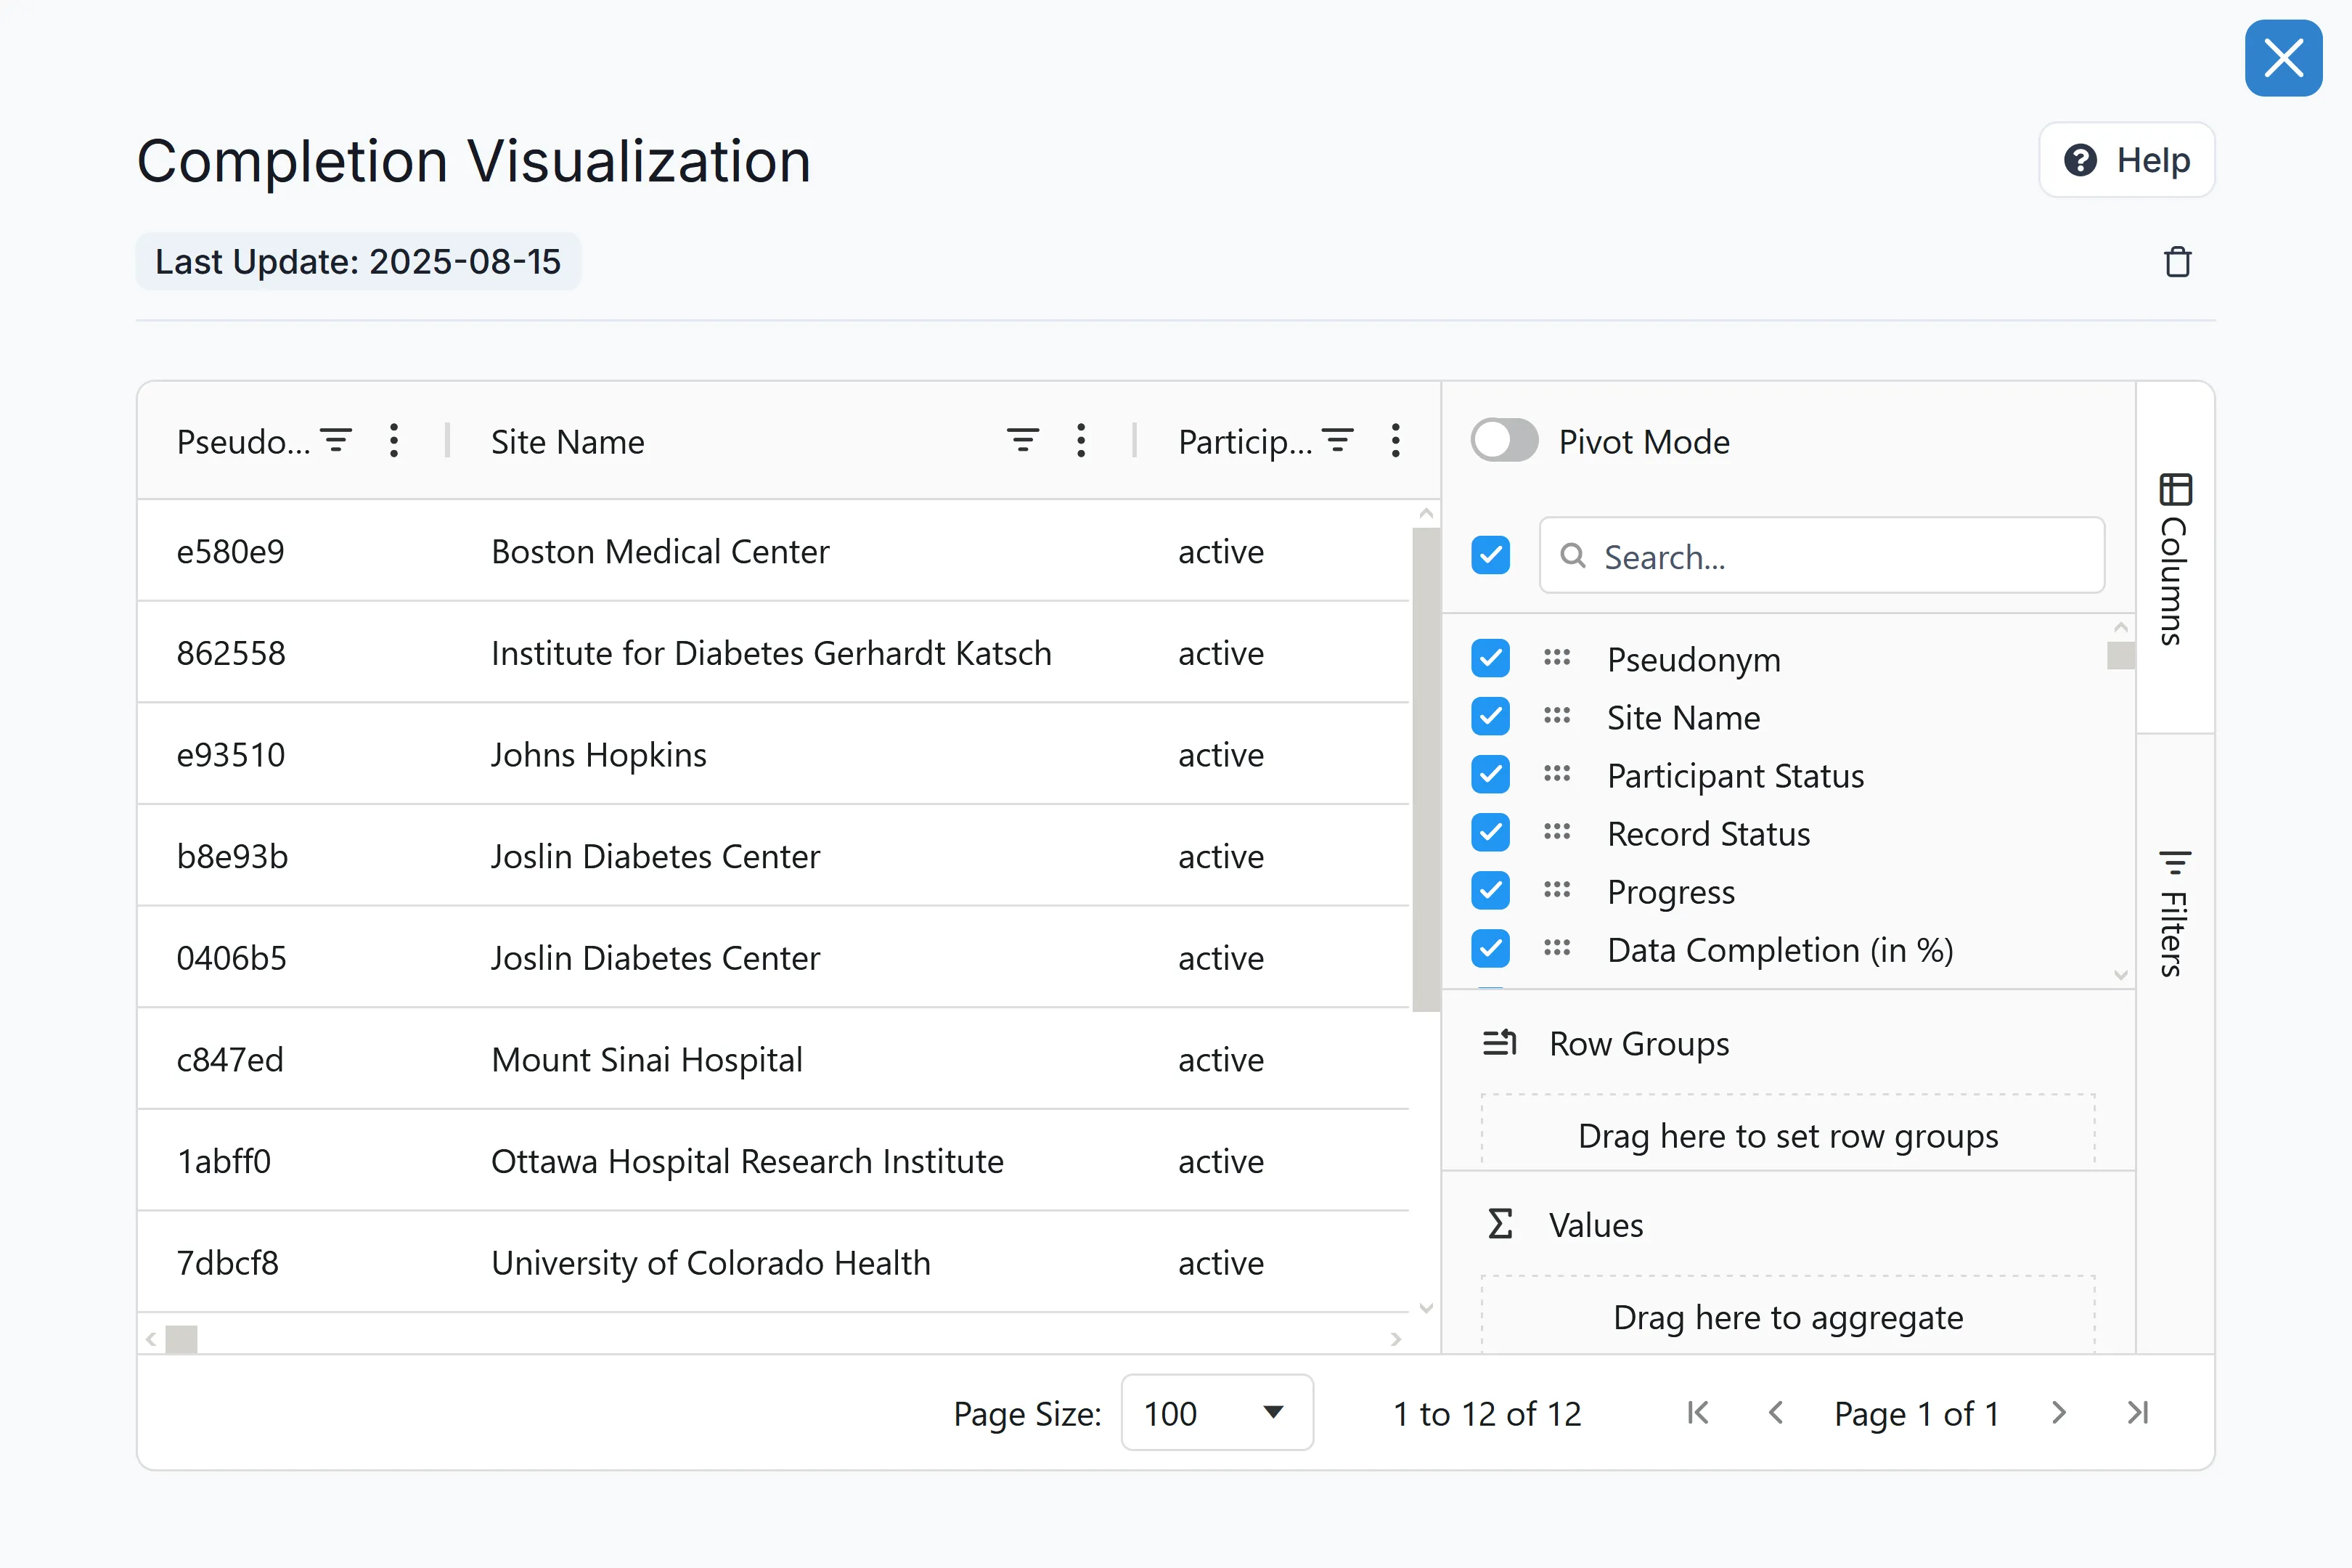2352x1568 pixels.
Task: Grab the drag handle beside Participant Status
Action: pos(1557,774)
